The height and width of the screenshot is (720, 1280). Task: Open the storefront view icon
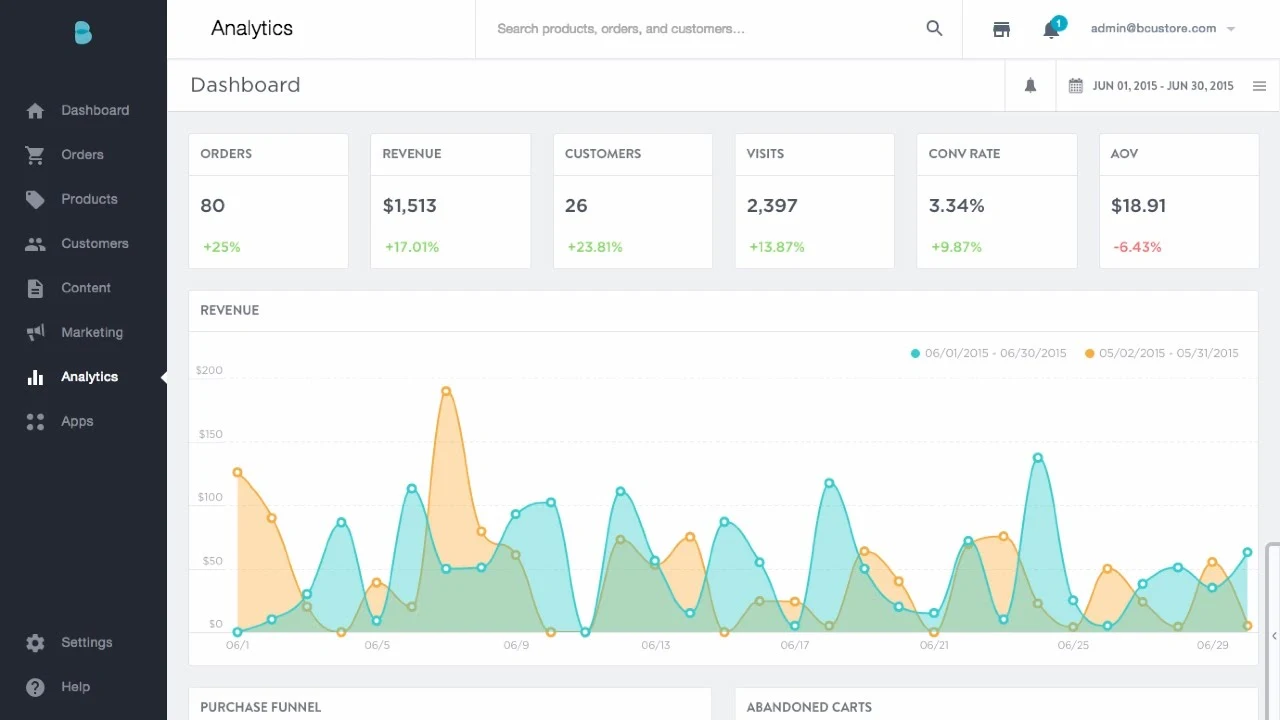1001,29
